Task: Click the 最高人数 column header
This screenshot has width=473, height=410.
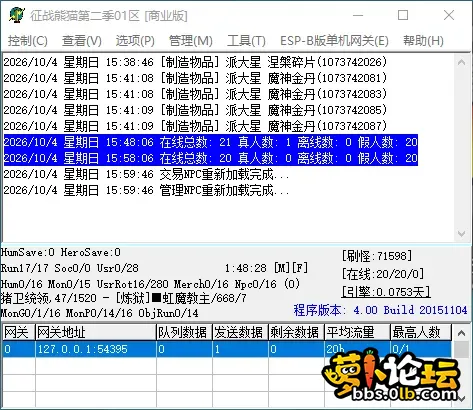Action: pos(421,332)
